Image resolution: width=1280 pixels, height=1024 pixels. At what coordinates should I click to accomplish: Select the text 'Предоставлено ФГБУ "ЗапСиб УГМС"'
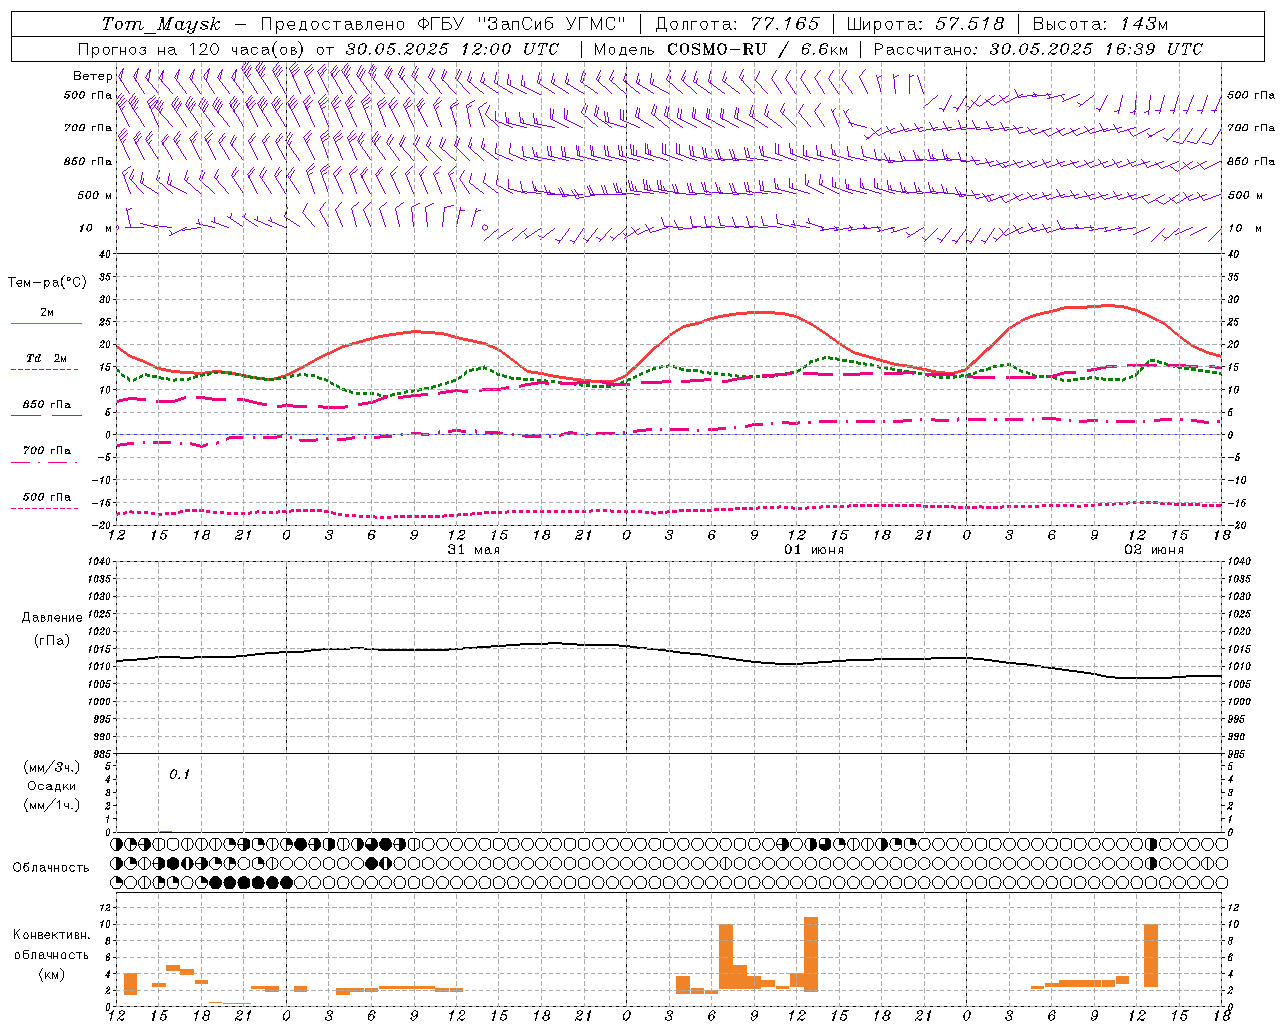443,24
